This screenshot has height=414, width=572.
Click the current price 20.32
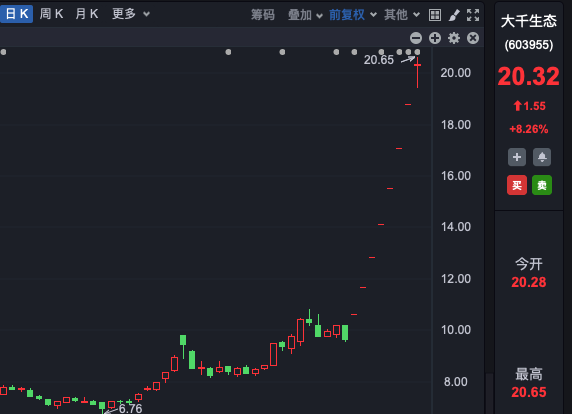(529, 76)
